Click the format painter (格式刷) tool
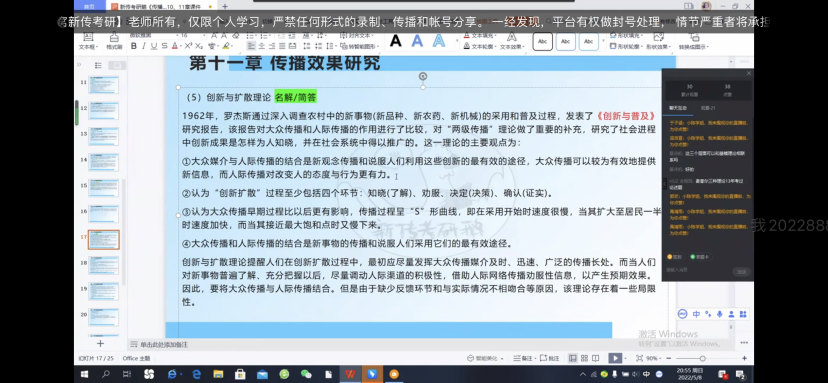The image size is (828, 383). (x=114, y=41)
